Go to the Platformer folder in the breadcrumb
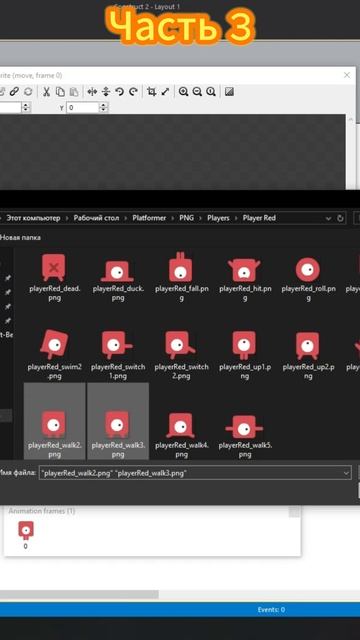Image resolution: width=360 pixels, height=640 pixels. click(x=149, y=218)
